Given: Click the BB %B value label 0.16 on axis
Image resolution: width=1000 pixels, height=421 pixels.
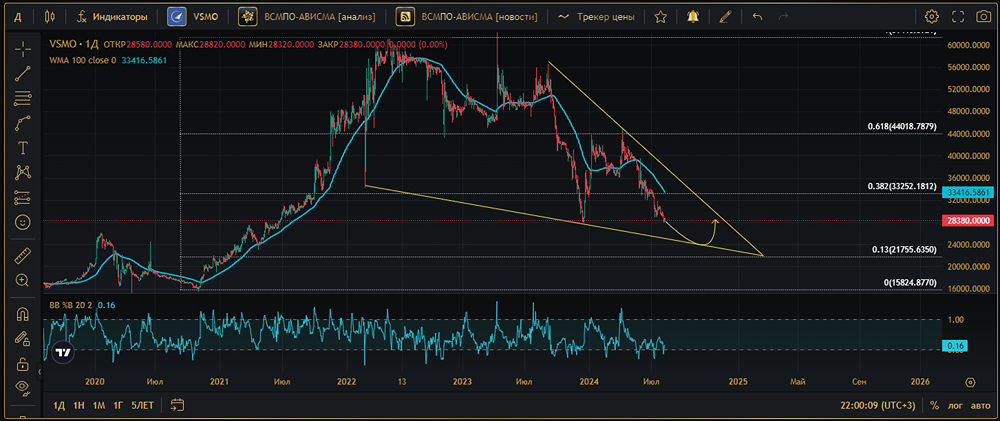Looking at the screenshot, I should point(957,345).
